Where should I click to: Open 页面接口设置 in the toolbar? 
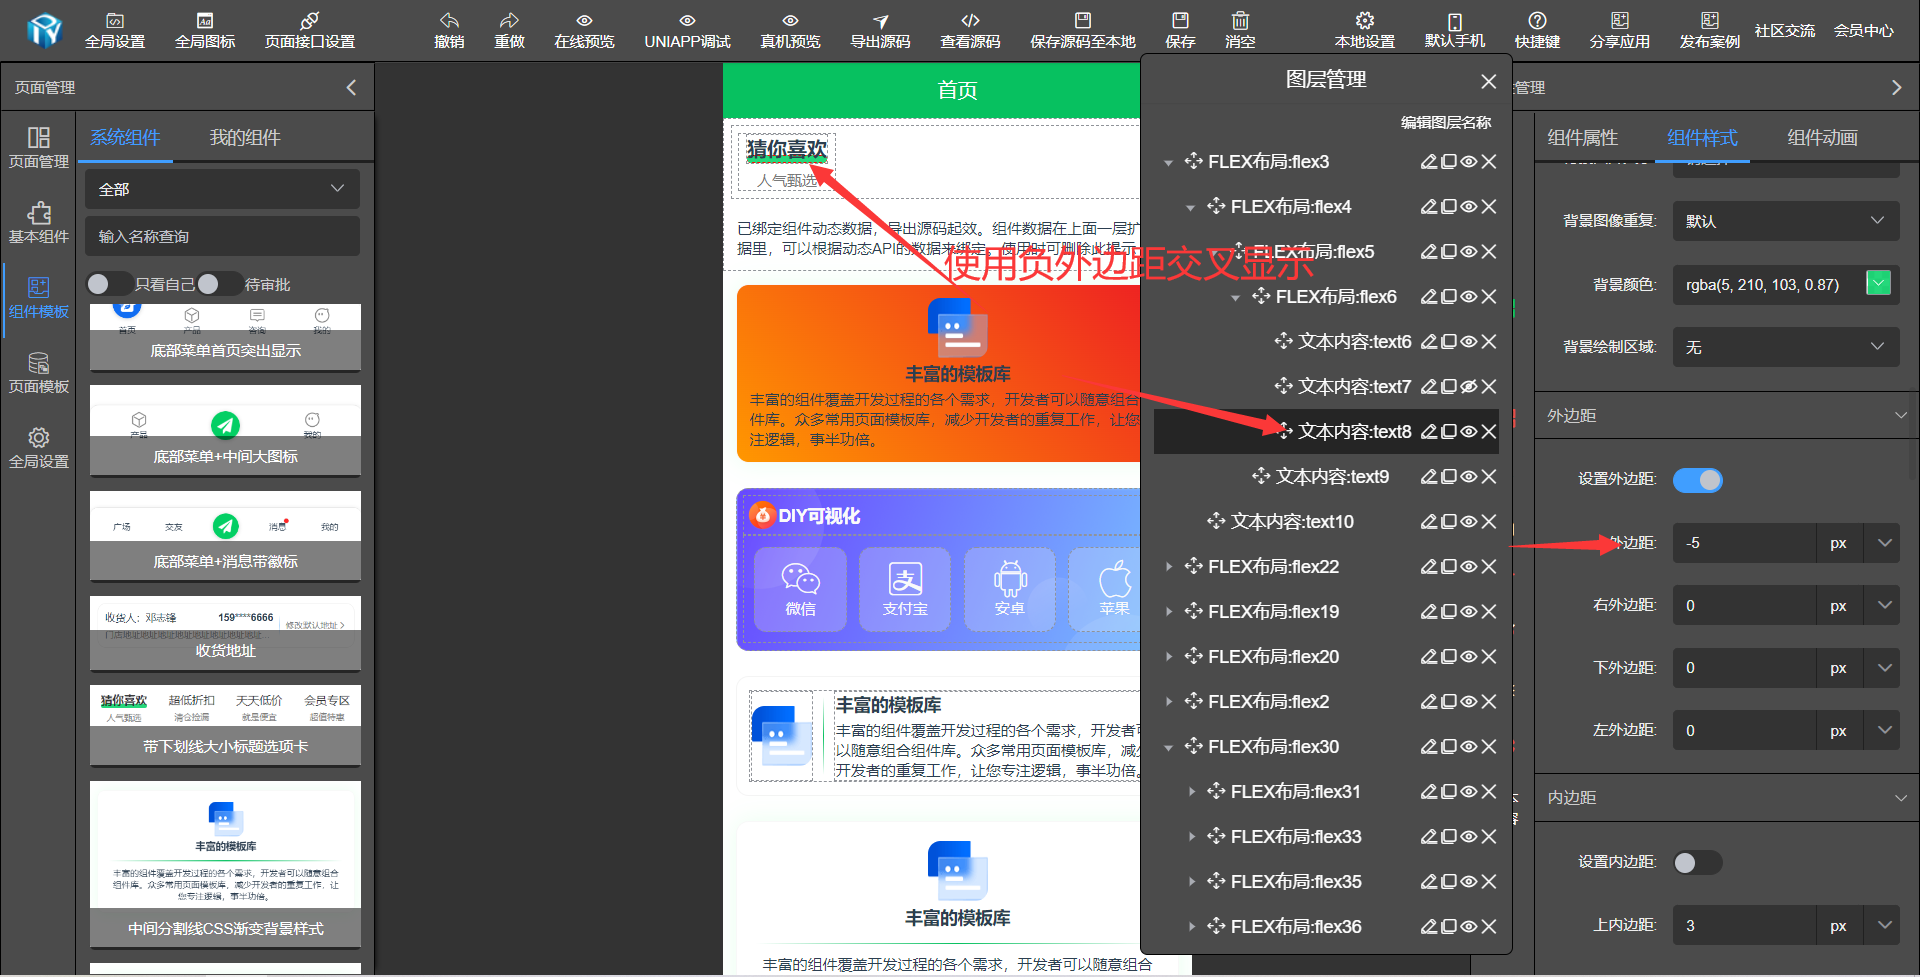pos(310,31)
